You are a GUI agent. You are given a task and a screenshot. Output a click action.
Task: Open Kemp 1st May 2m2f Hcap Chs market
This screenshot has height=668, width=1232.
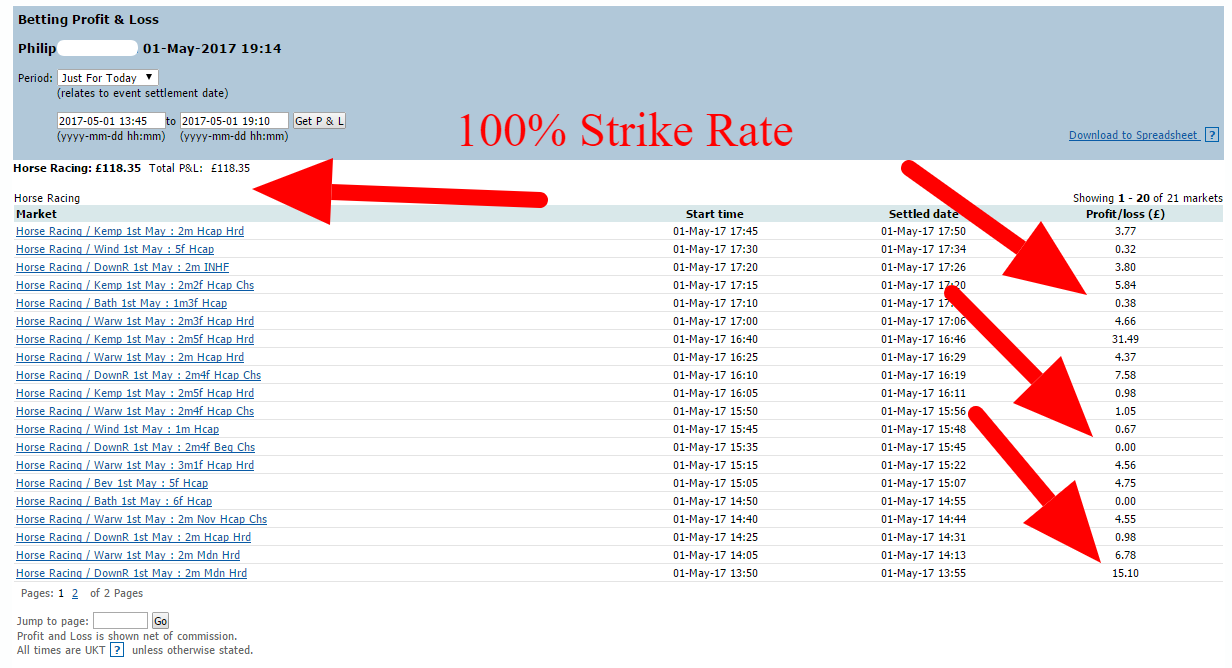pyautogui.click(x=135, y=285)
